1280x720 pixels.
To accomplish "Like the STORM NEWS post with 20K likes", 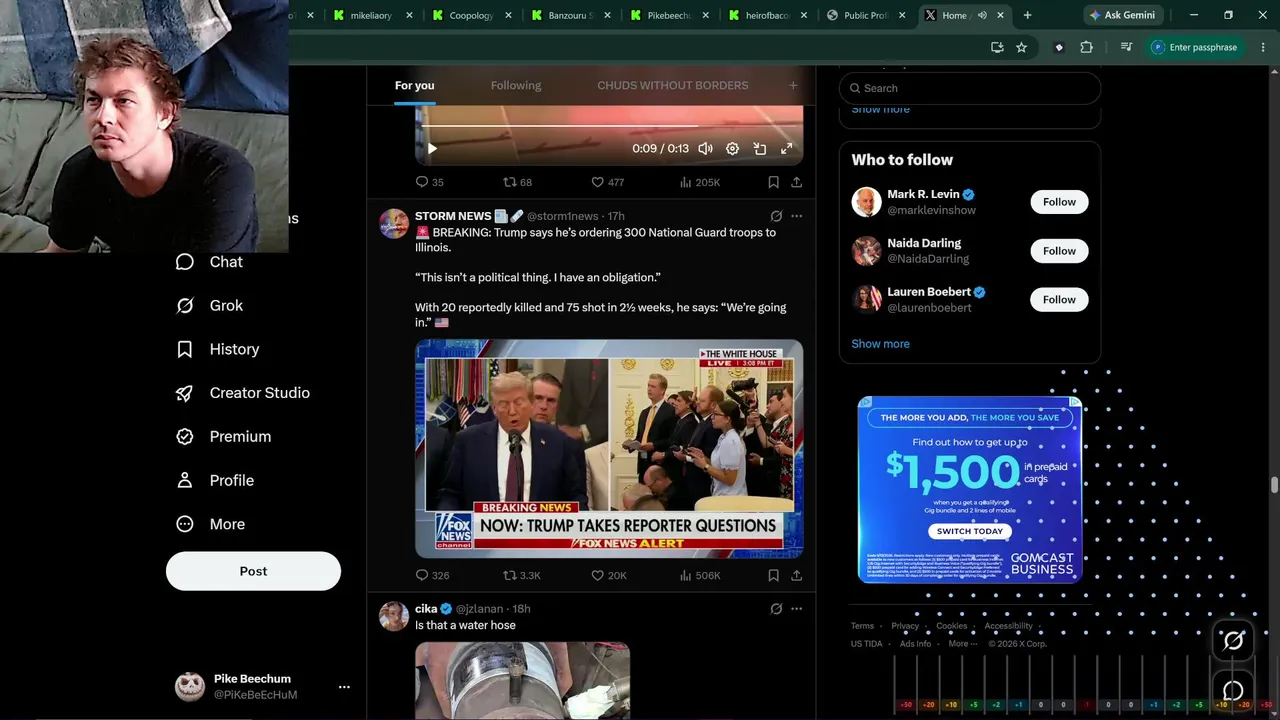I will 609,575.
